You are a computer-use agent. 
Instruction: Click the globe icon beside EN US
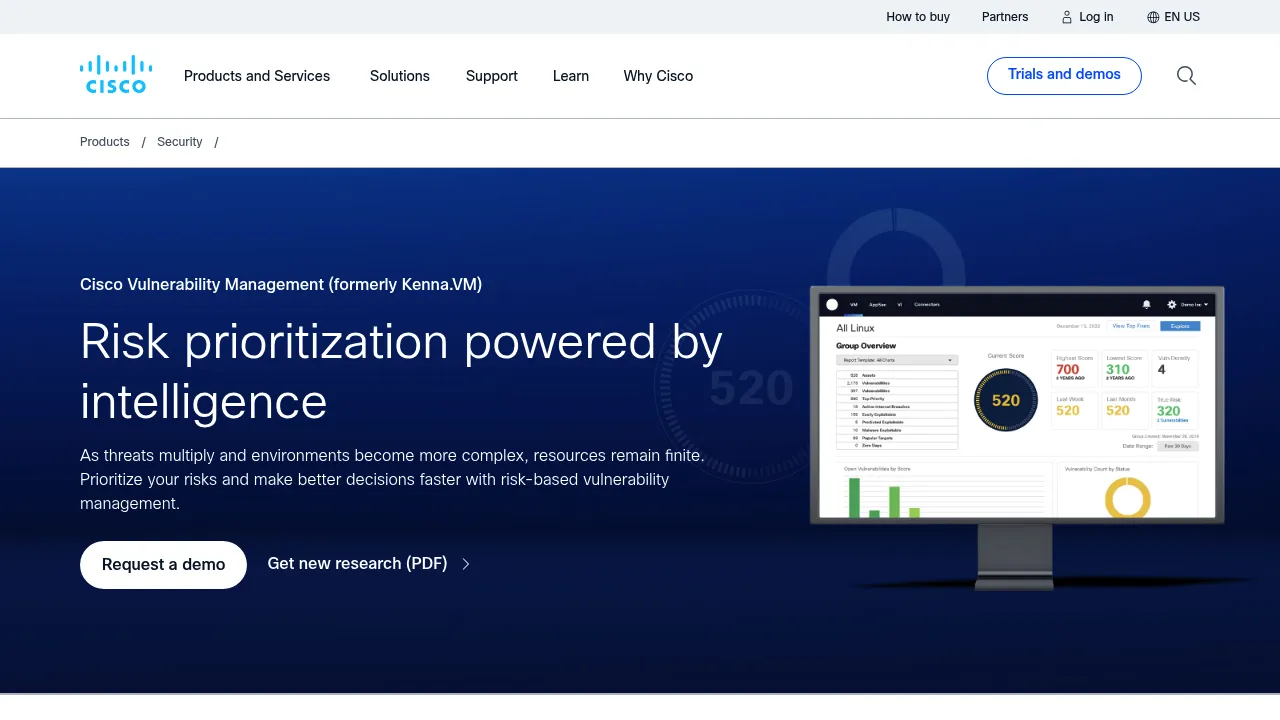click(x=1153, y=17)
